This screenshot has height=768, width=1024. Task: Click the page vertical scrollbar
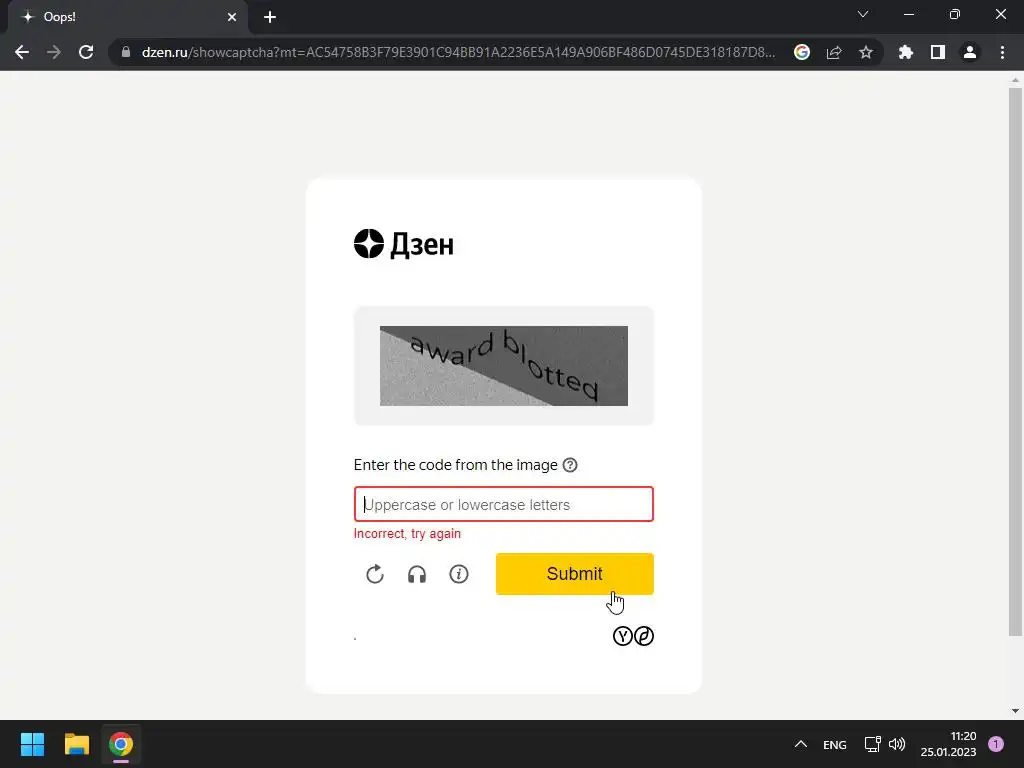coord(1015,361)
